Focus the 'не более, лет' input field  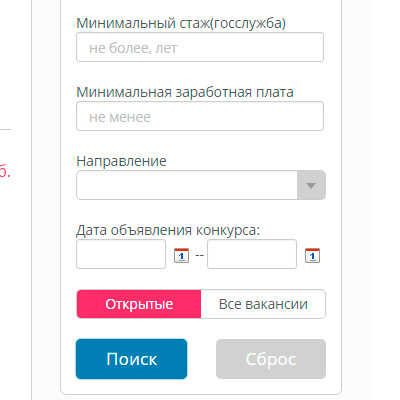click(200, 47)
